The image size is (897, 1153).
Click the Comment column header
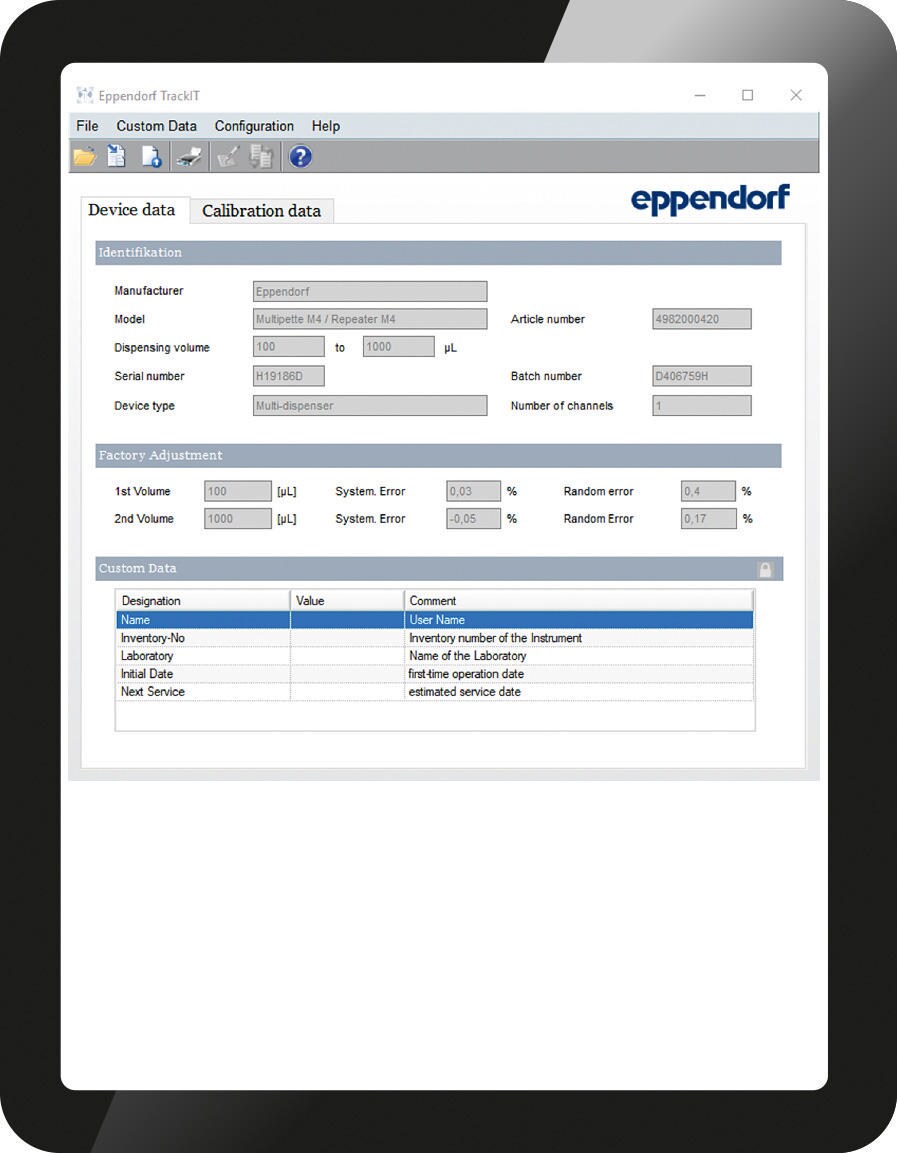579,601
